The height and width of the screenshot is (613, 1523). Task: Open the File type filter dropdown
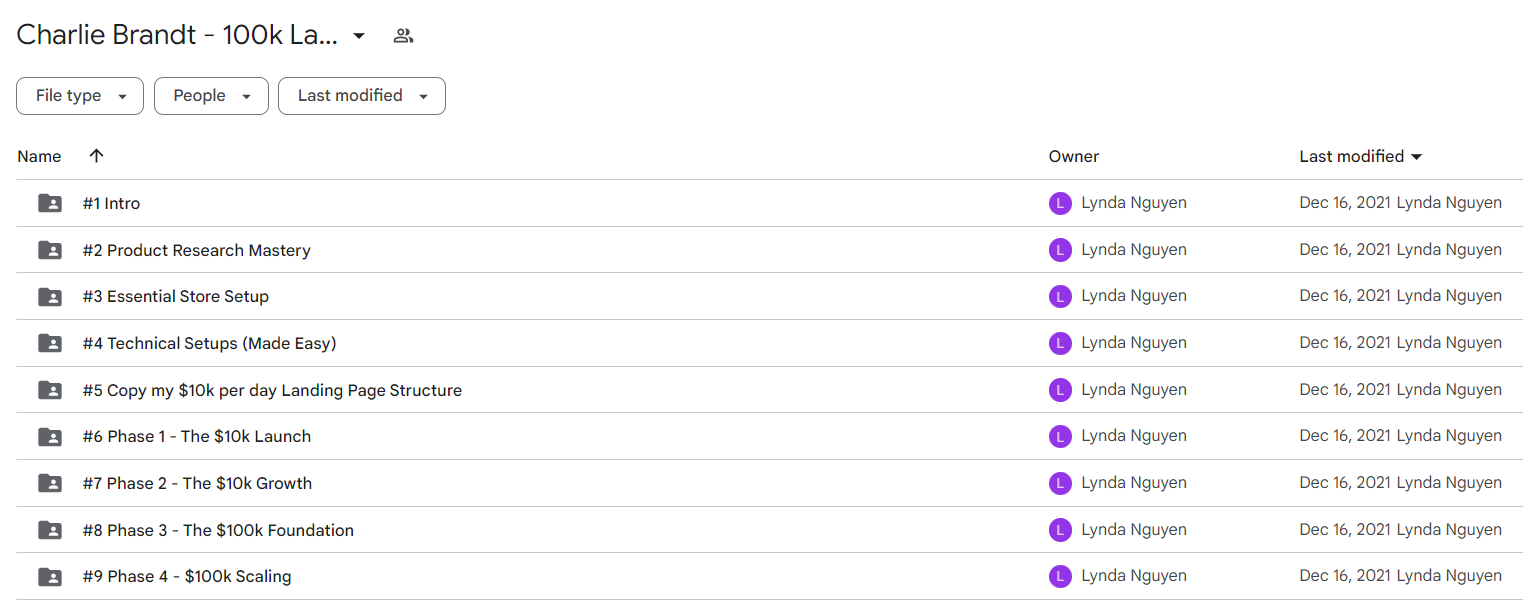point(80,96)
